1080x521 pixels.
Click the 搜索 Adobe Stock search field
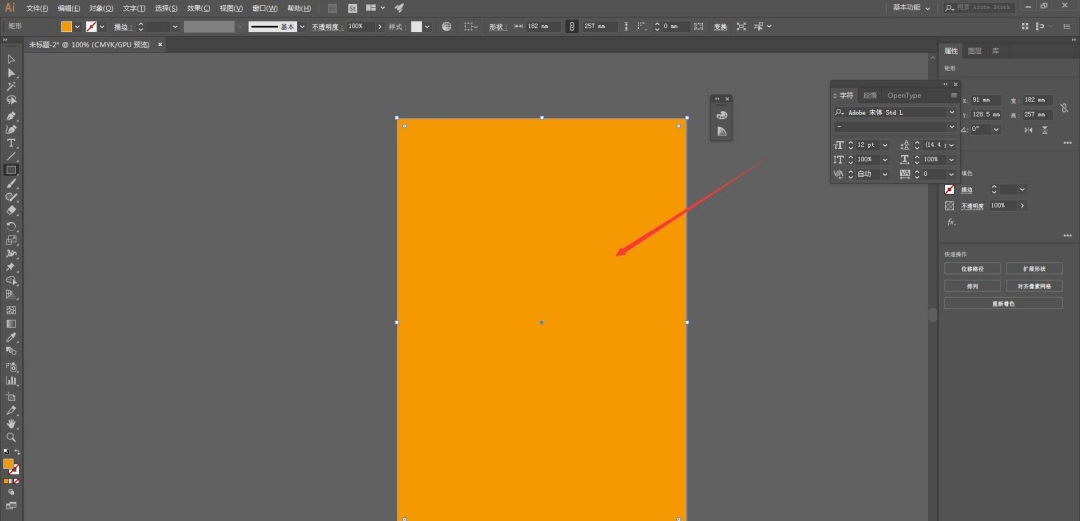[981, 8]
